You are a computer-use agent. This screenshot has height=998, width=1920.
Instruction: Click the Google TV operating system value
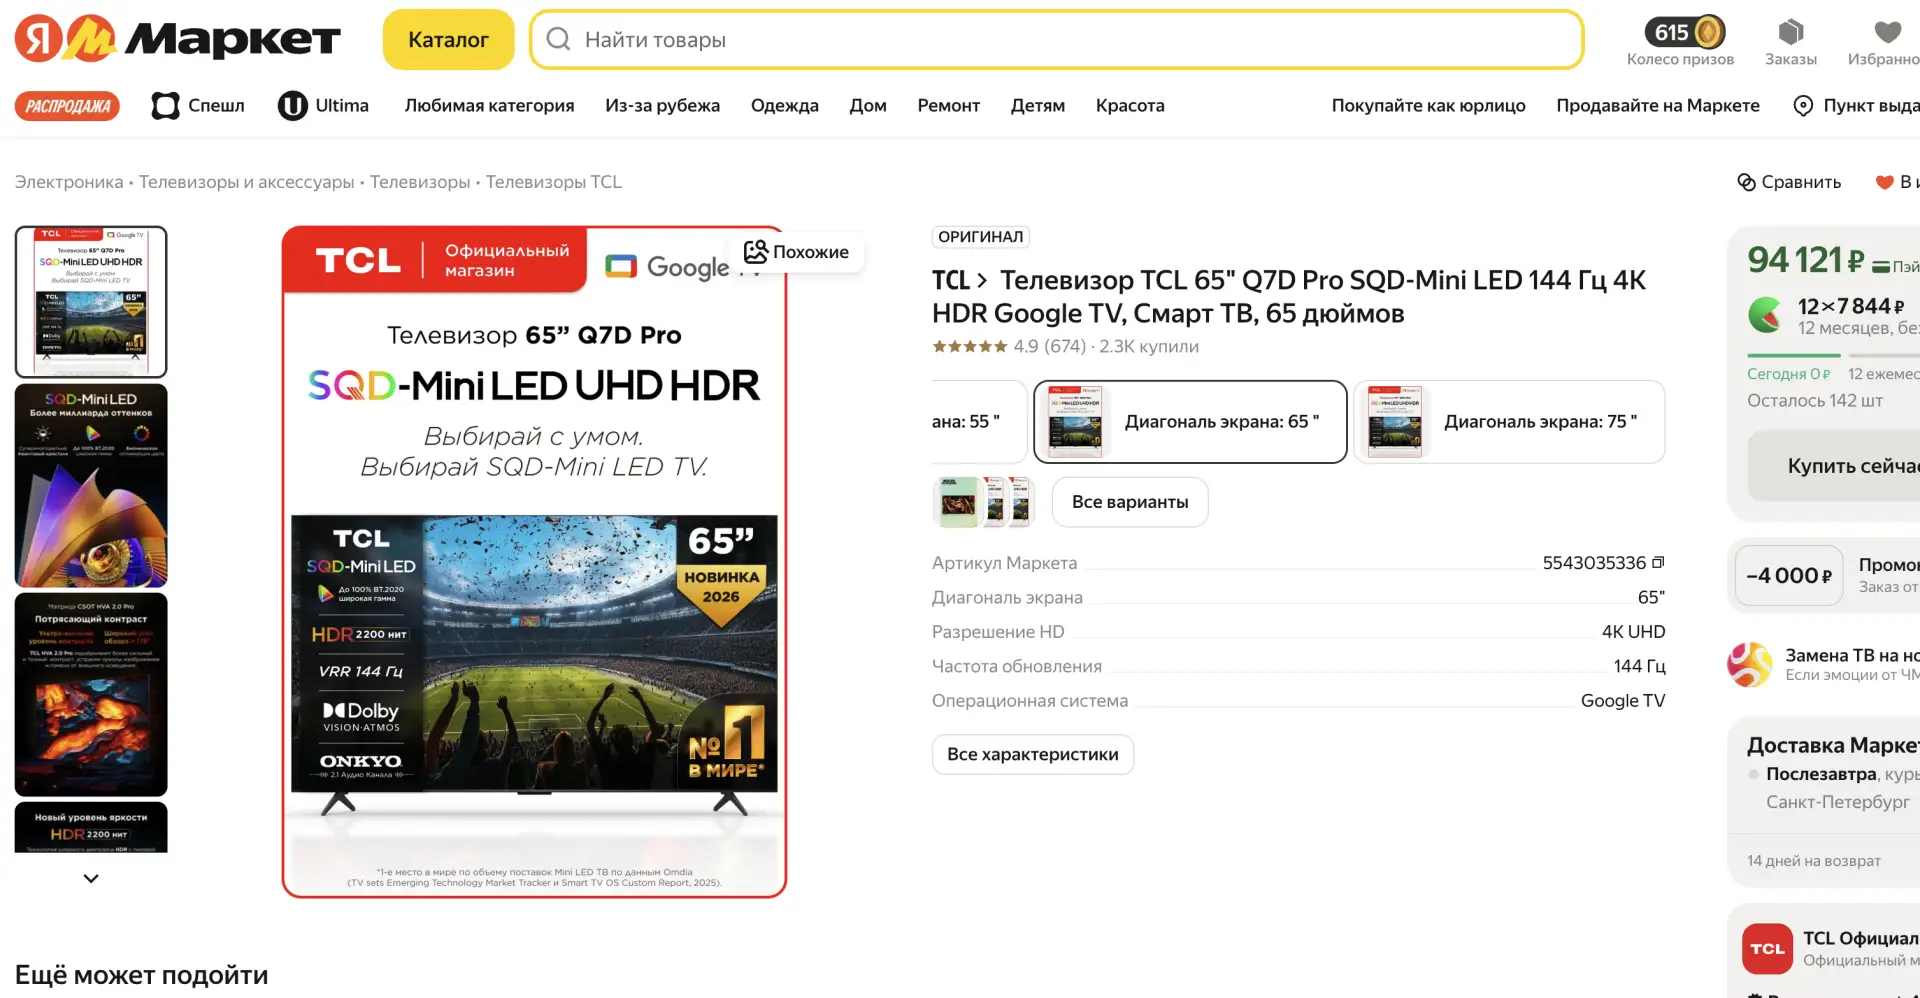[x=1623, y=701]
